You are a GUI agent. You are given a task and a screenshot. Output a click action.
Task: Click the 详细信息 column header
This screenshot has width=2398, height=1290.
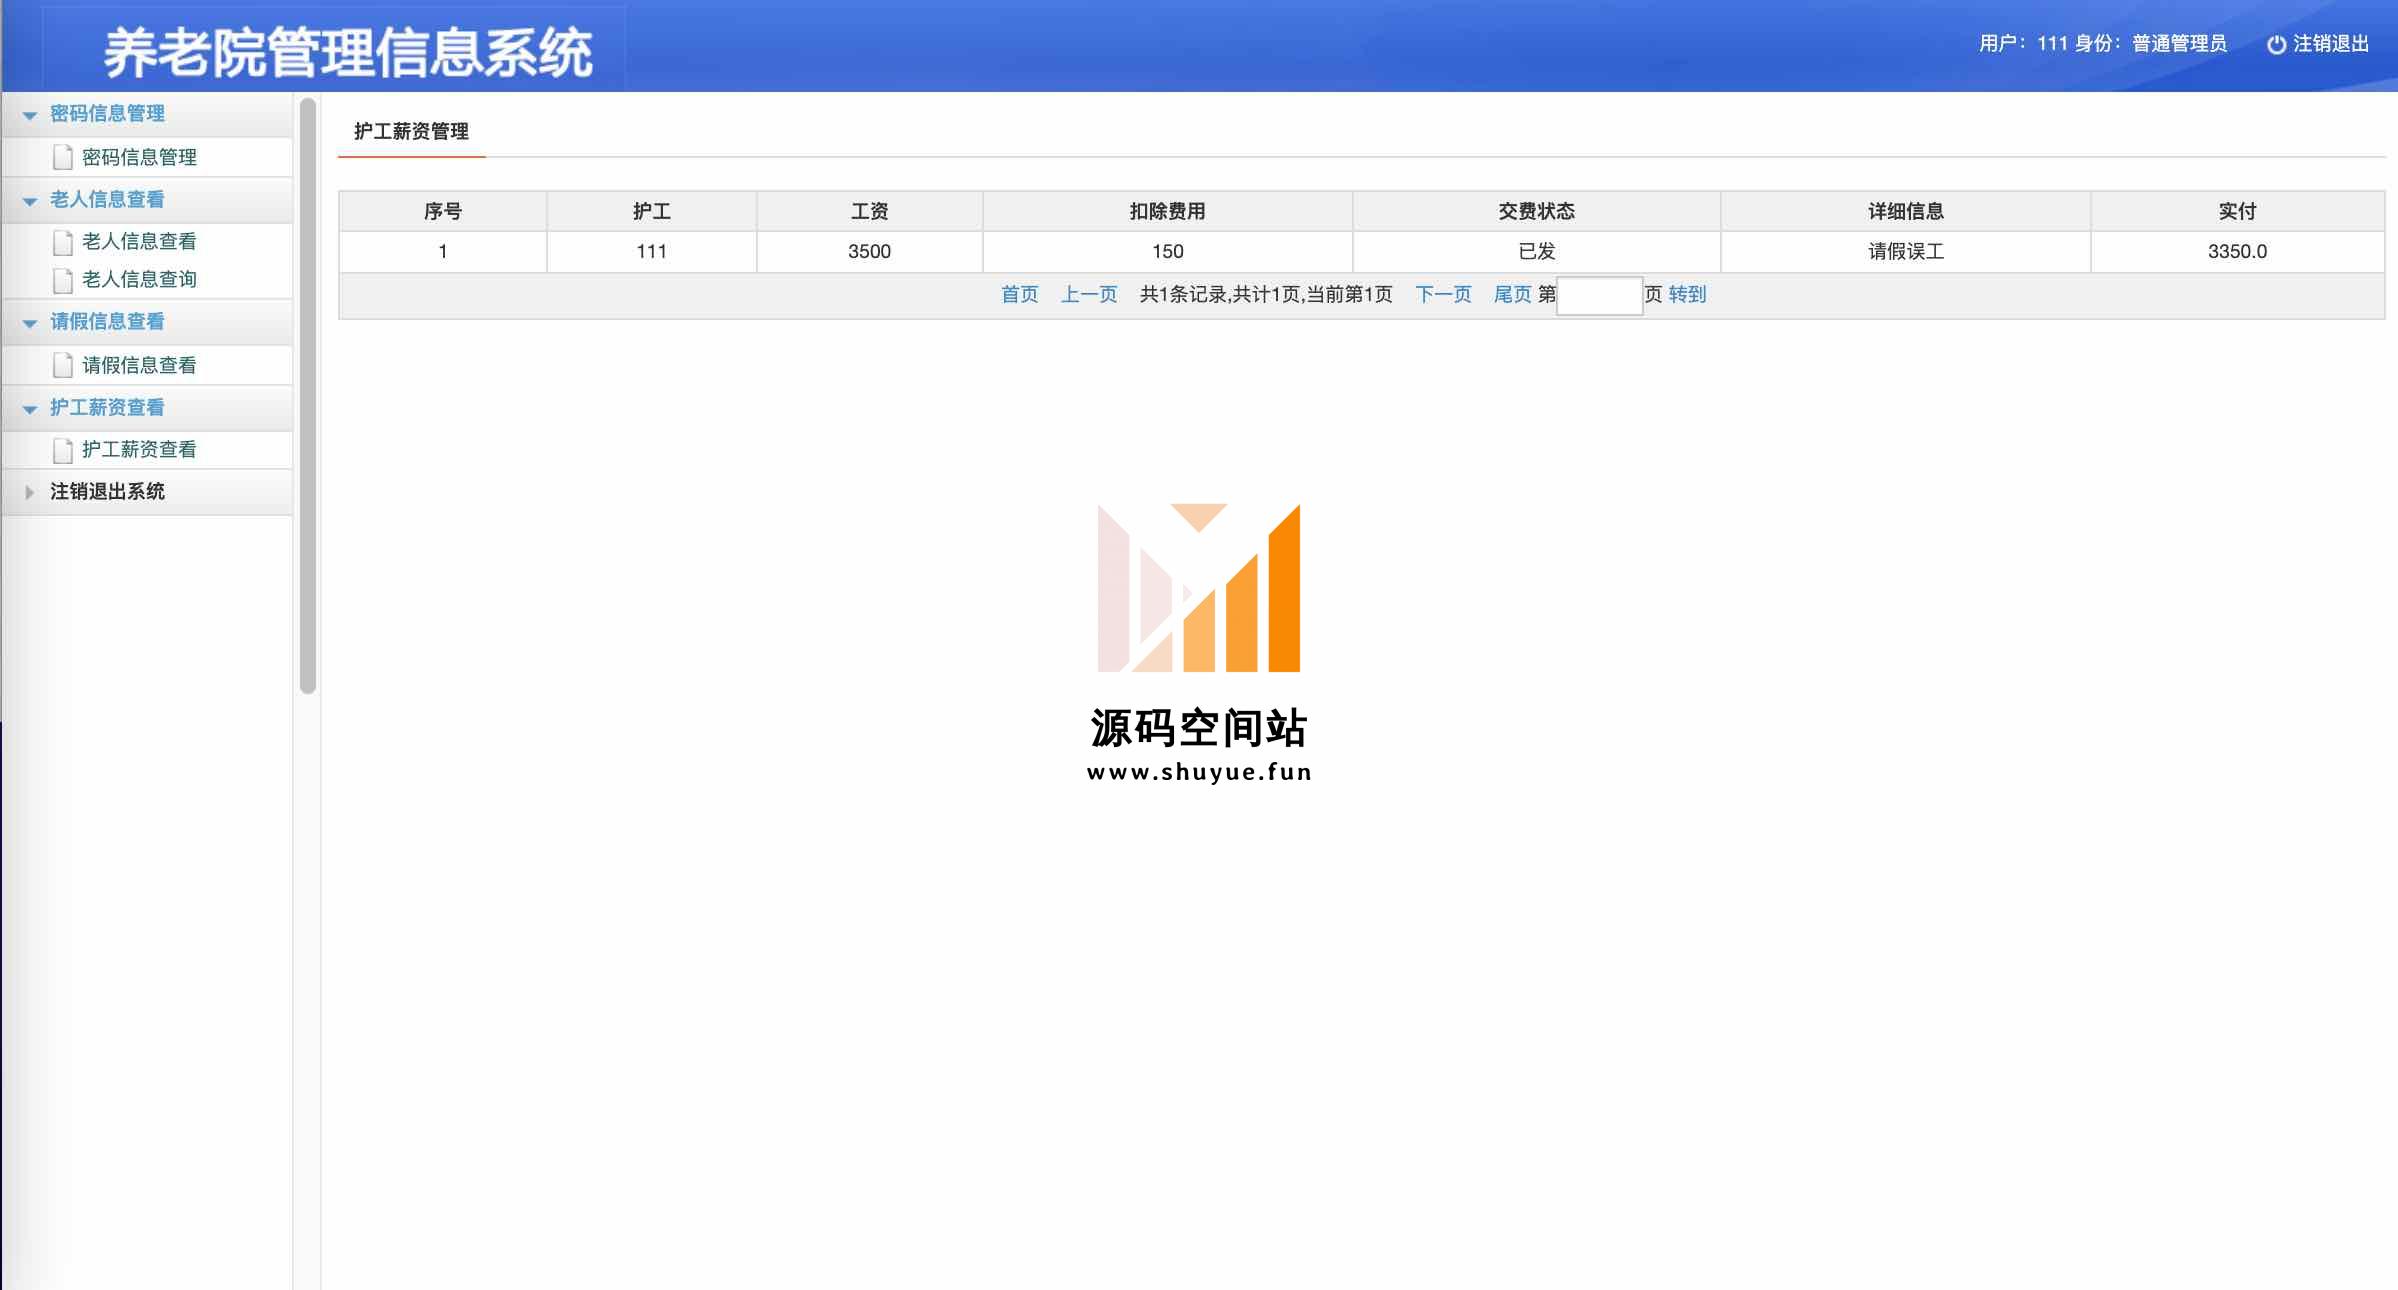[1906, 211]
